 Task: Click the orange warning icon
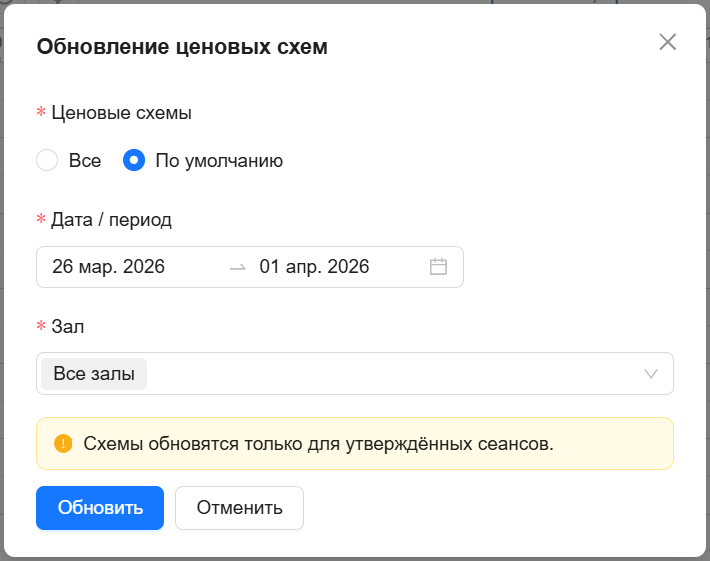coord(63,443)
